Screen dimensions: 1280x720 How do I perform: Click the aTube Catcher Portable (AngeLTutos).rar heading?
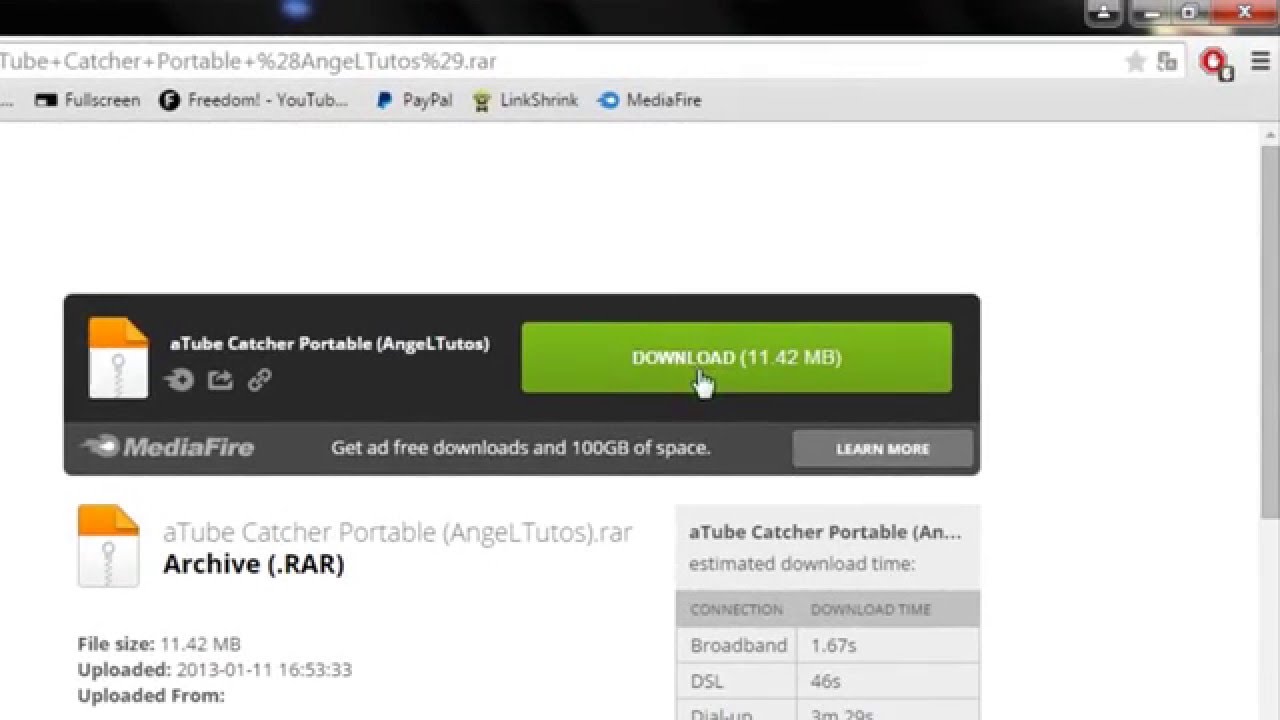pos(398,532)
